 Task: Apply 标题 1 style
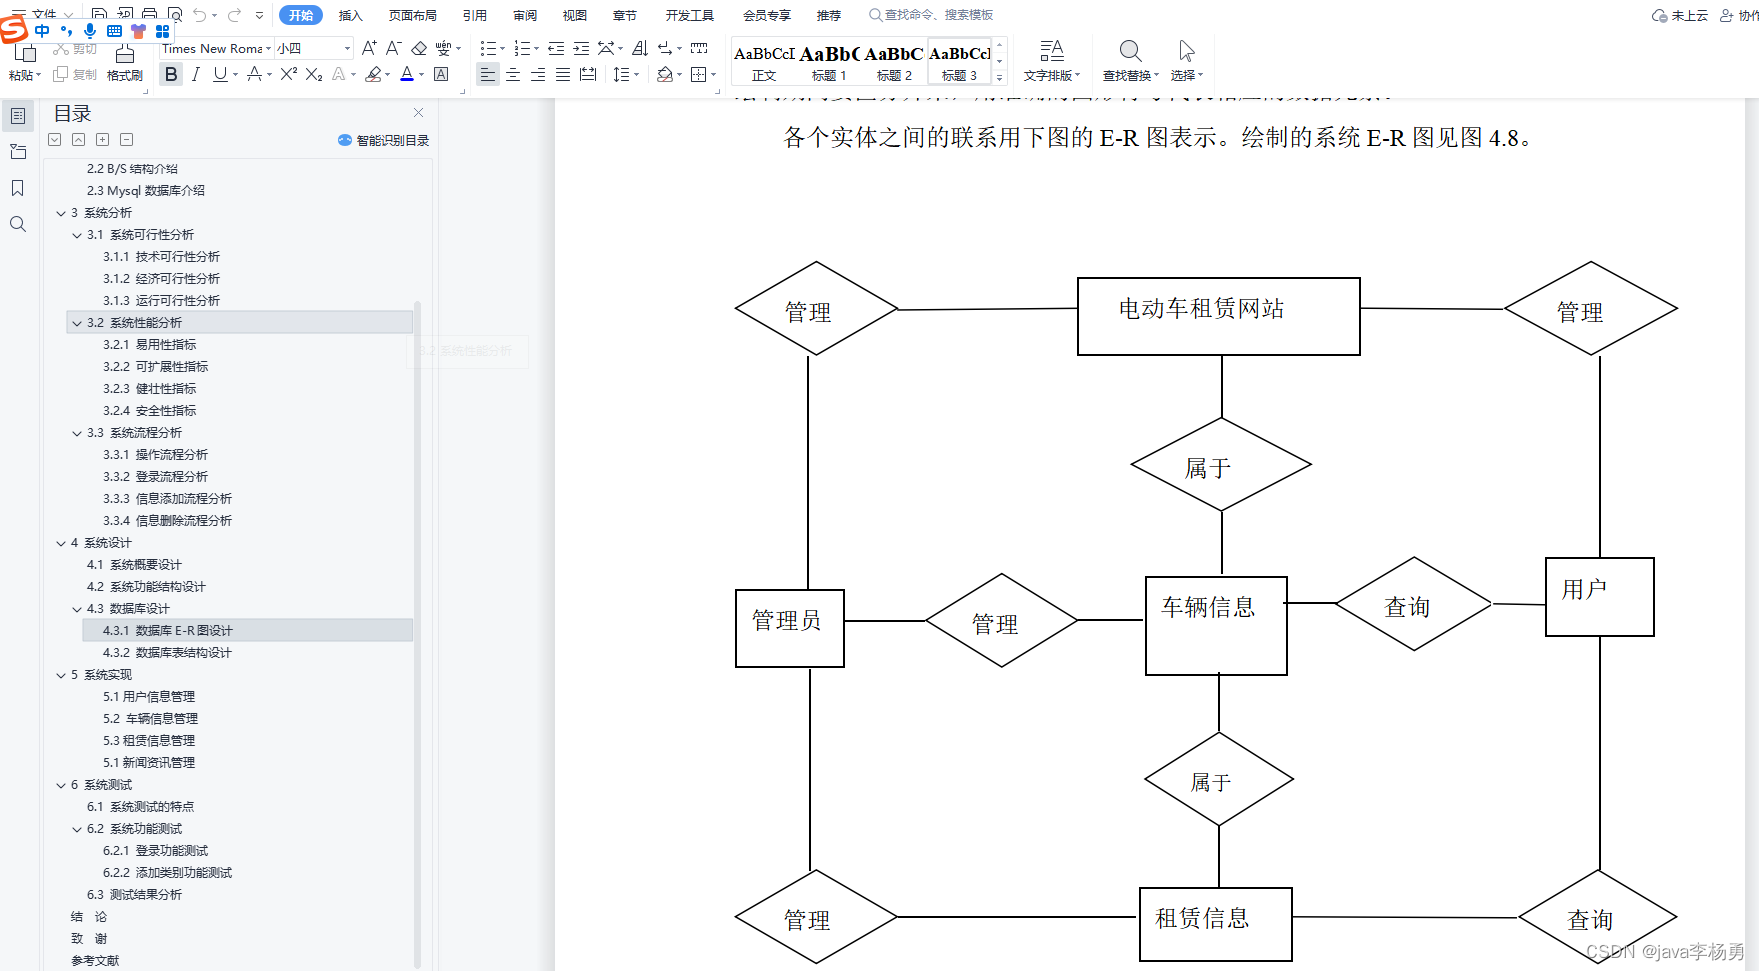(x=829, y=62)
